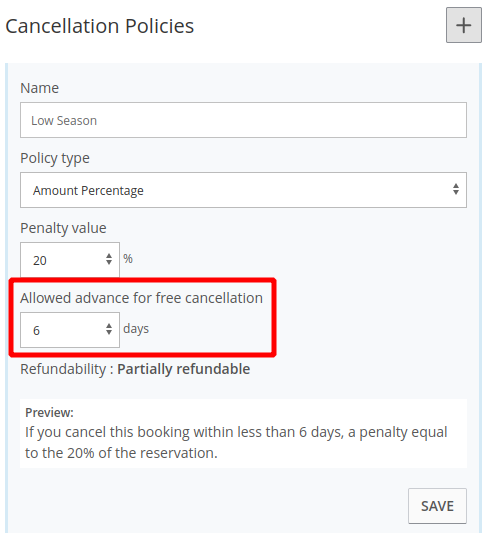Open the Policy type dropdown
489x533 pixels.
[243, 190]
